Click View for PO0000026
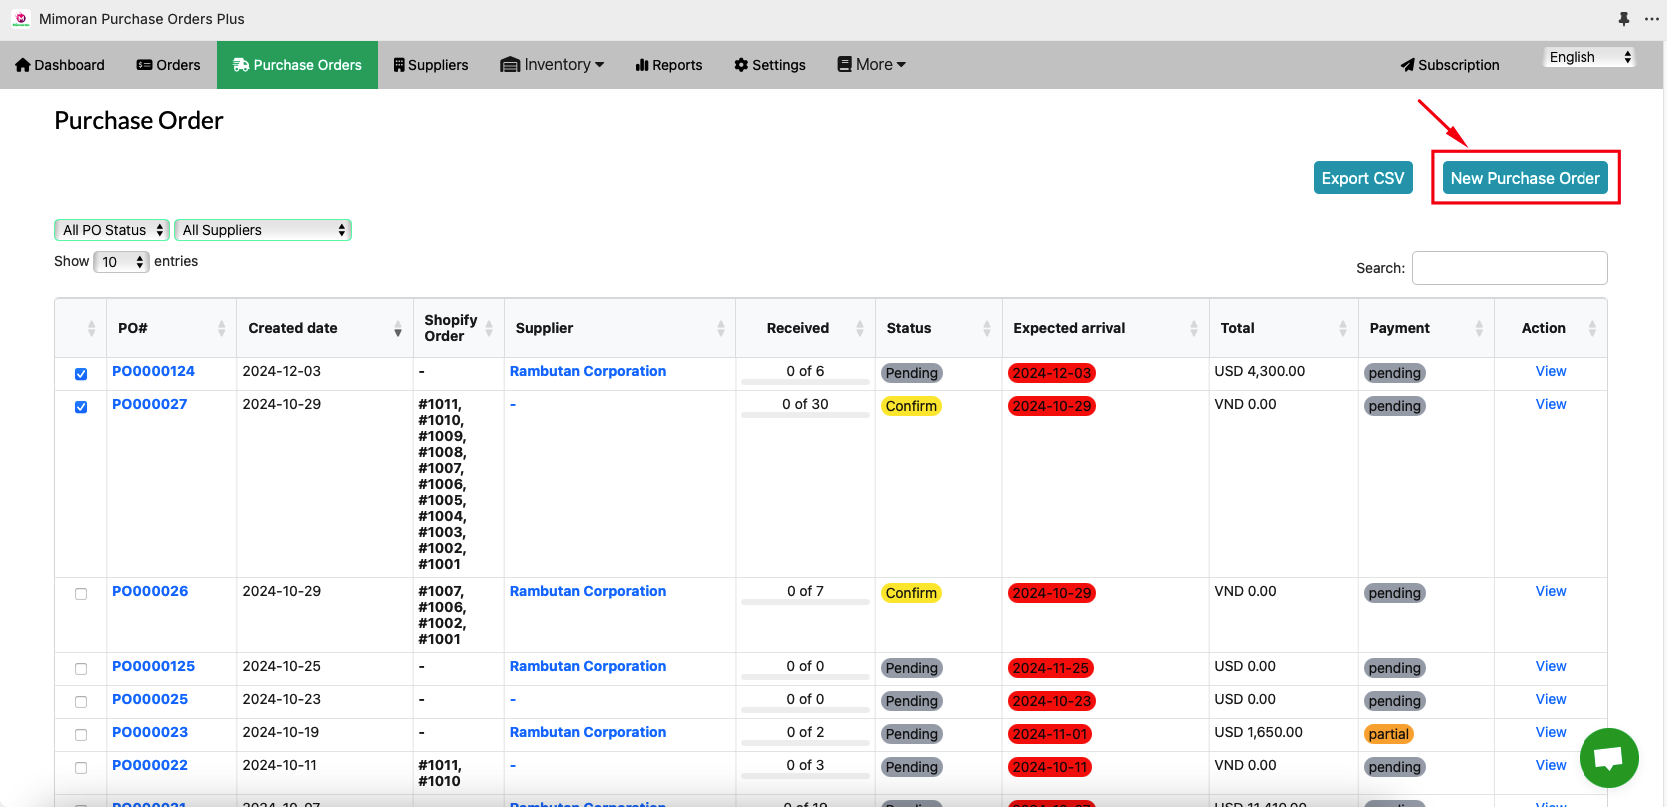This screenshot has height=807, width=1667. 1551,591
